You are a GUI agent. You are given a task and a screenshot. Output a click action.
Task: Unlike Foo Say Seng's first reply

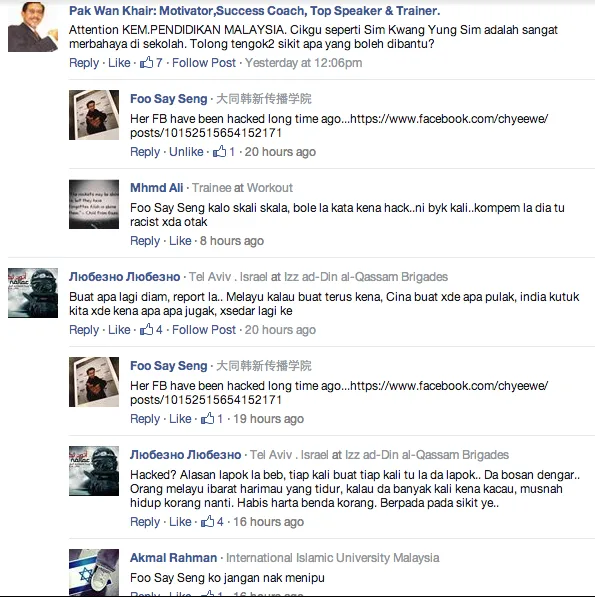pos(186,152)
